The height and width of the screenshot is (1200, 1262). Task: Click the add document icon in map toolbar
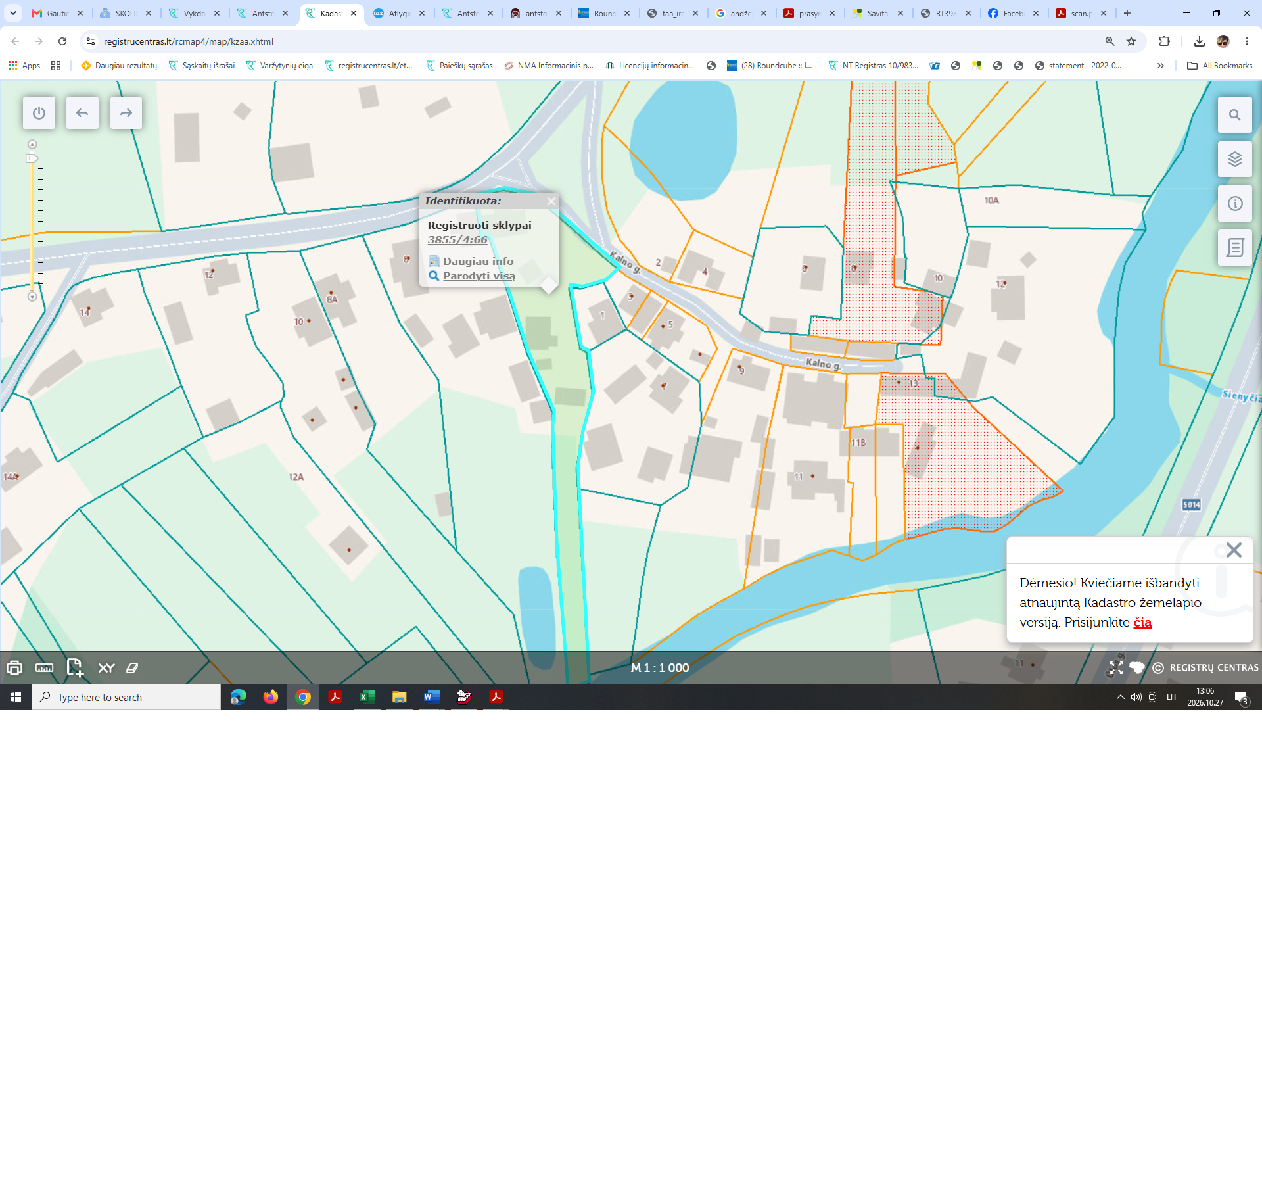coord(75,668)
